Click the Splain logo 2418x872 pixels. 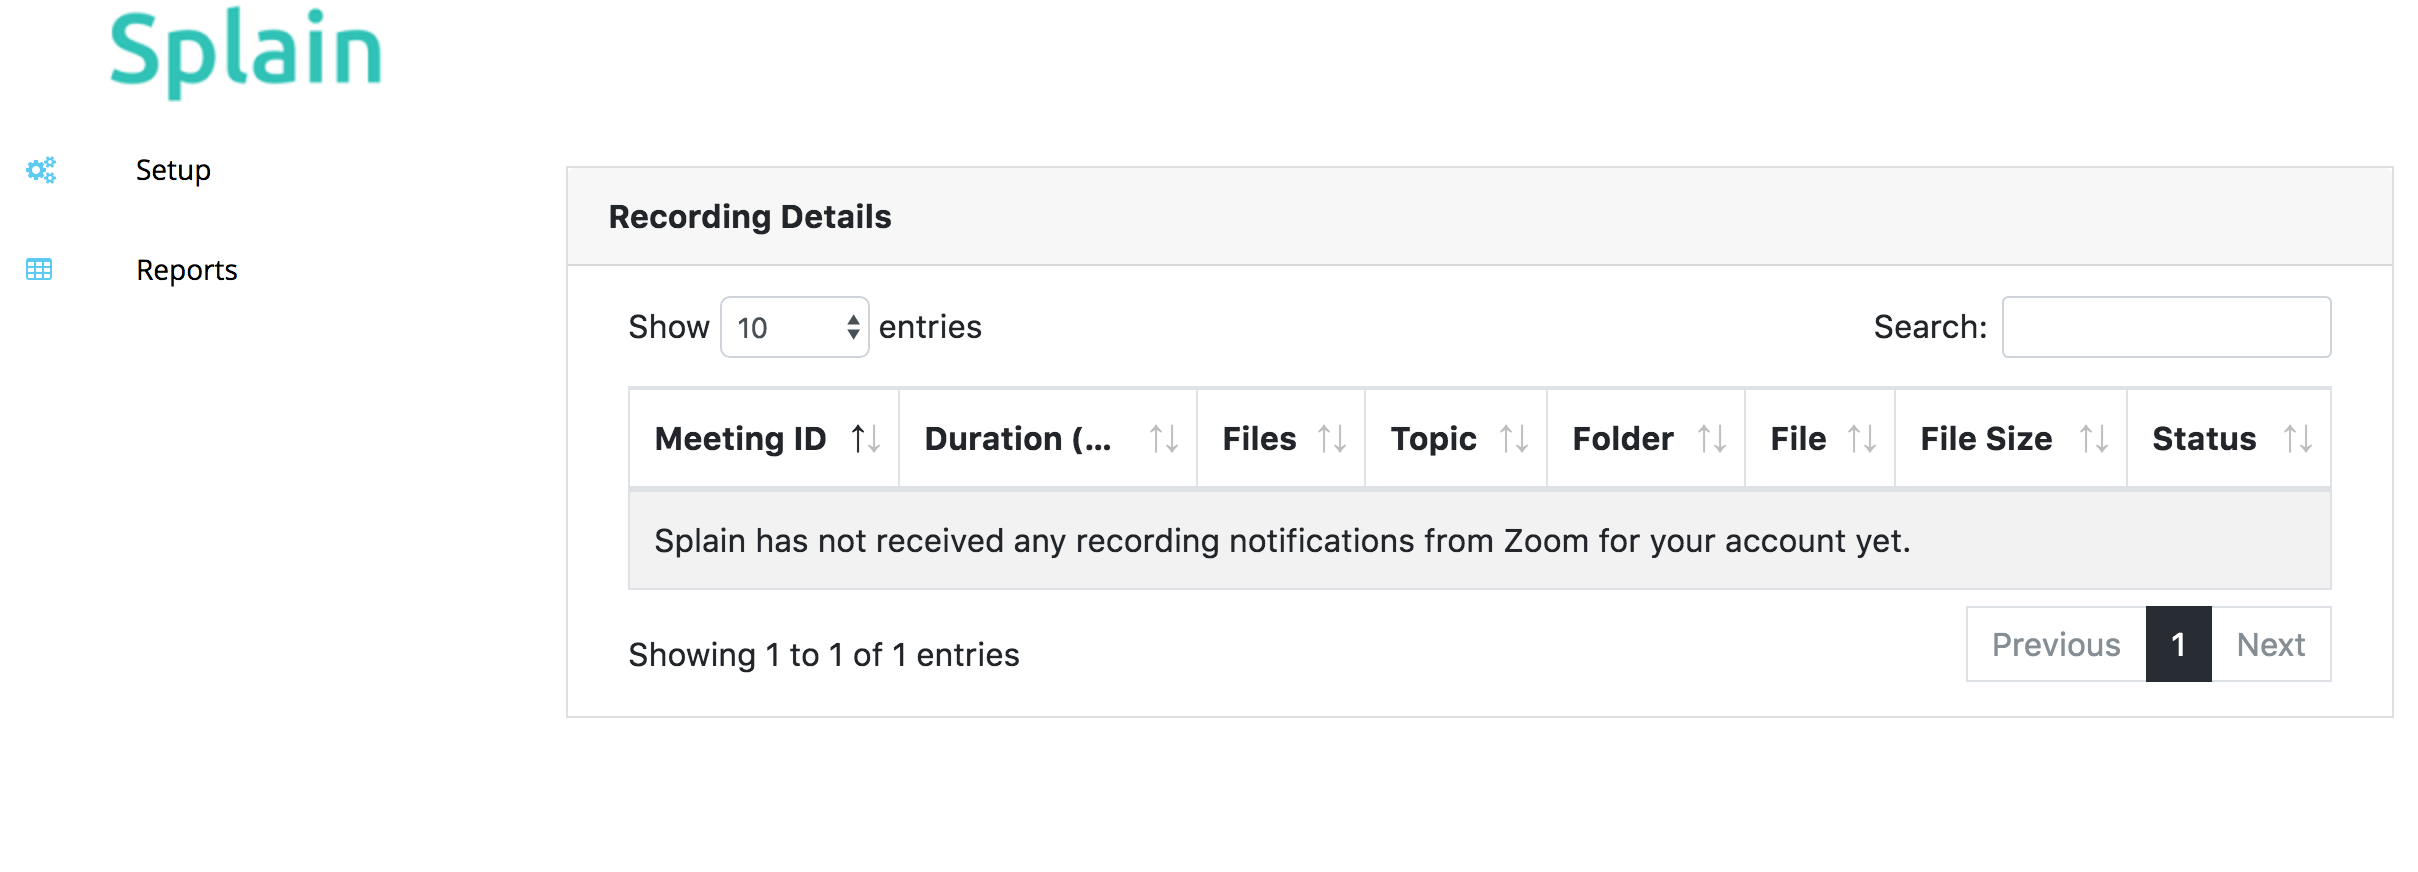[x=246, y=52]
